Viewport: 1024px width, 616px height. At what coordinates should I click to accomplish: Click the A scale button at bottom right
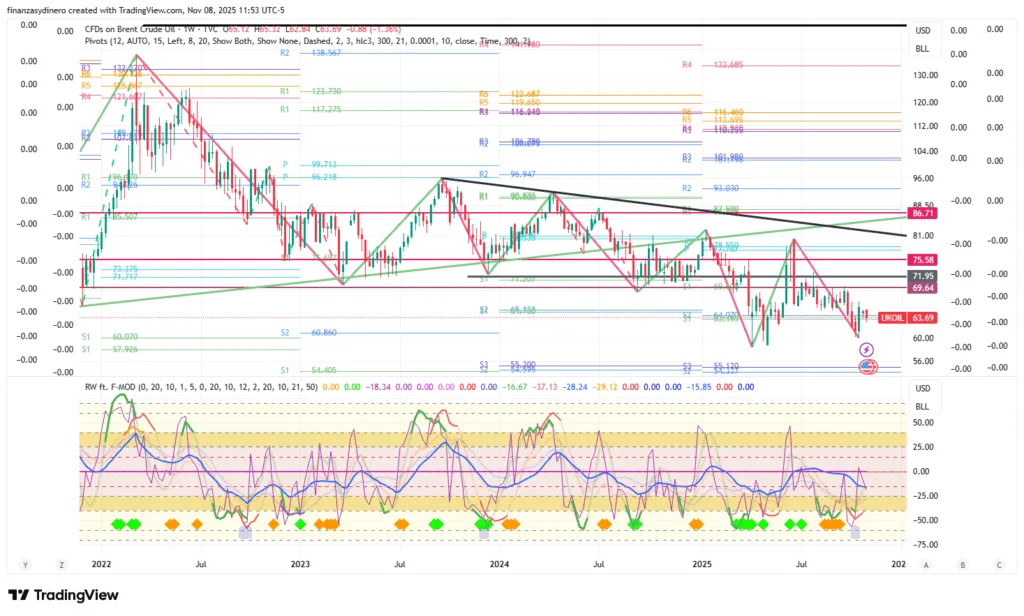[926, 565]
